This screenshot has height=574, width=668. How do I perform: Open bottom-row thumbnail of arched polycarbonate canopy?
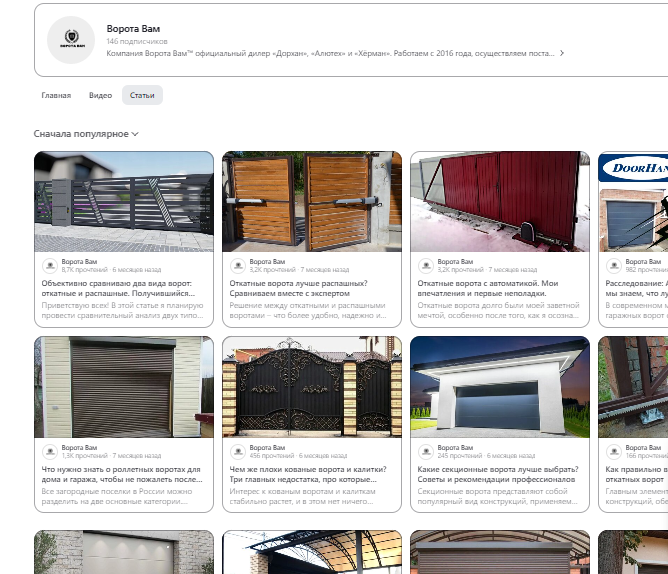tap(312, 552)
